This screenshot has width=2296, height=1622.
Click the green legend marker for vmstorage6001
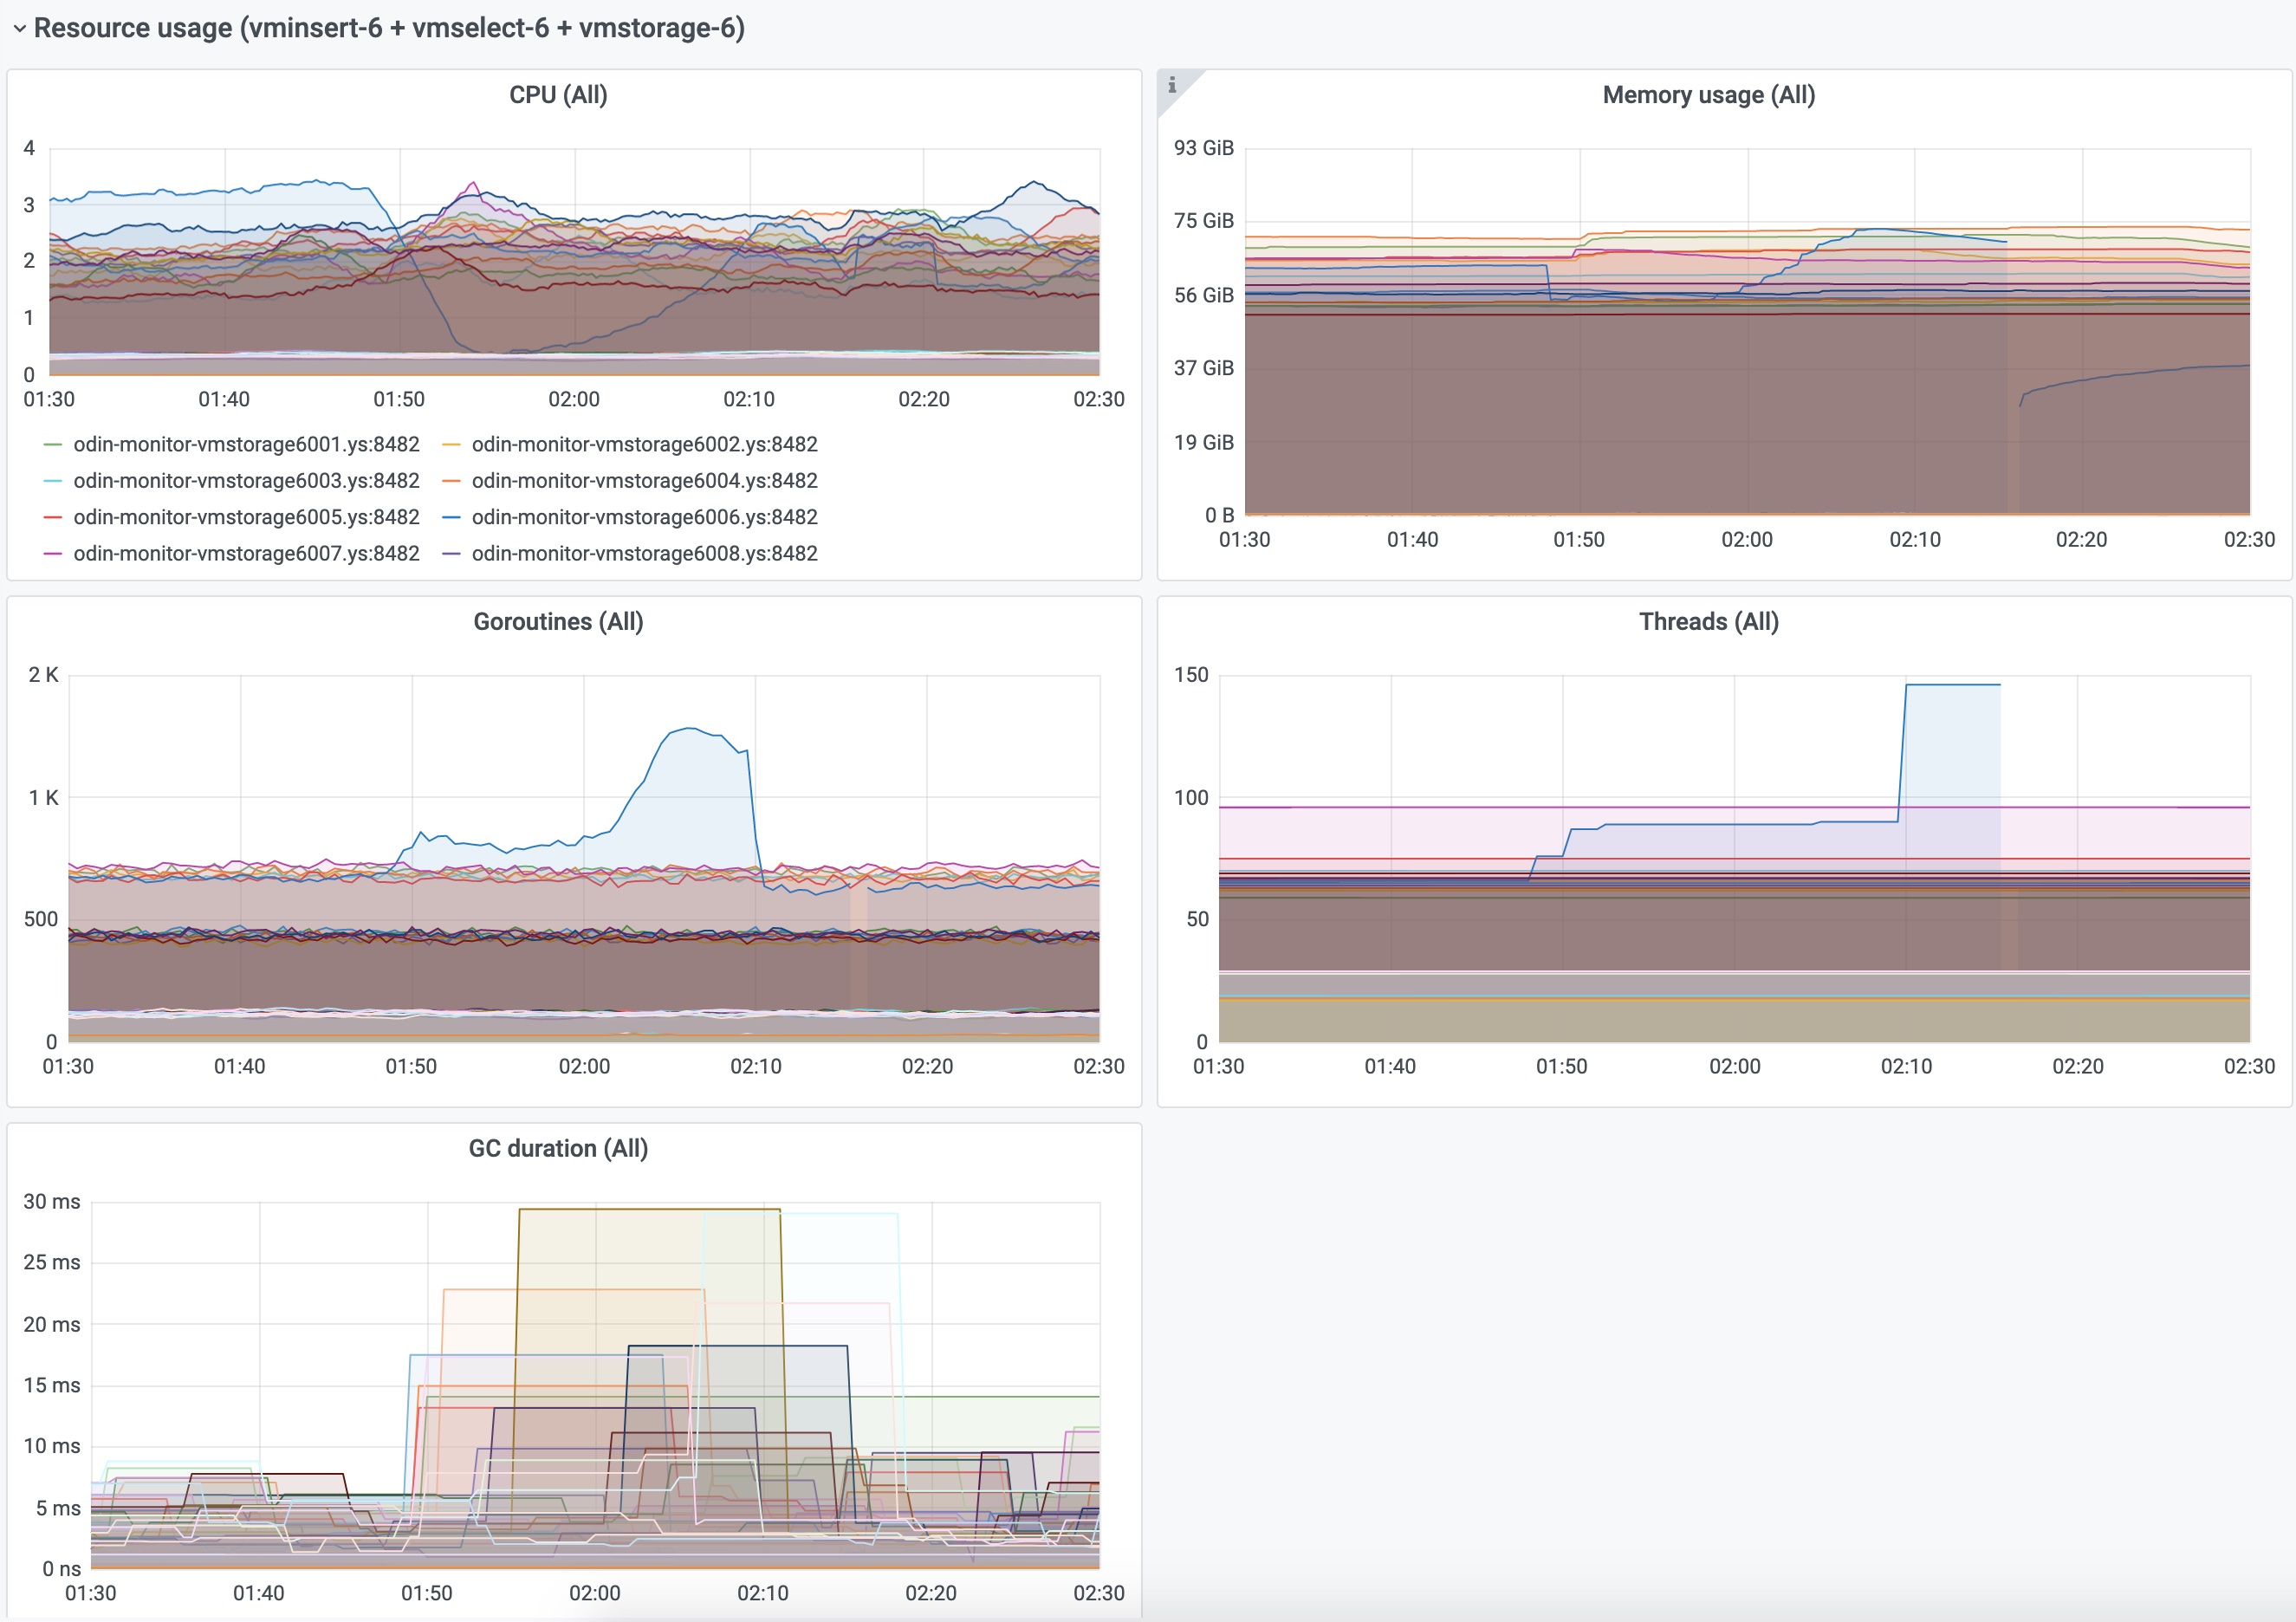(52, 444)
